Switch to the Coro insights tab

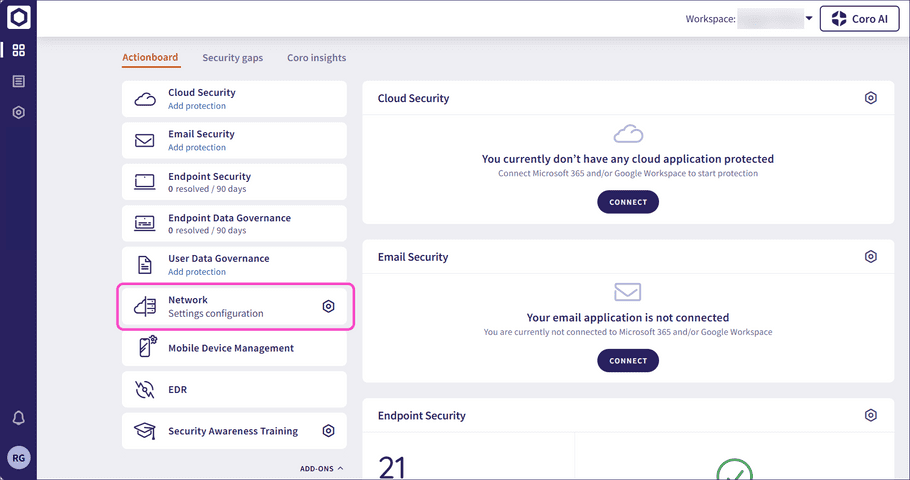316,57
